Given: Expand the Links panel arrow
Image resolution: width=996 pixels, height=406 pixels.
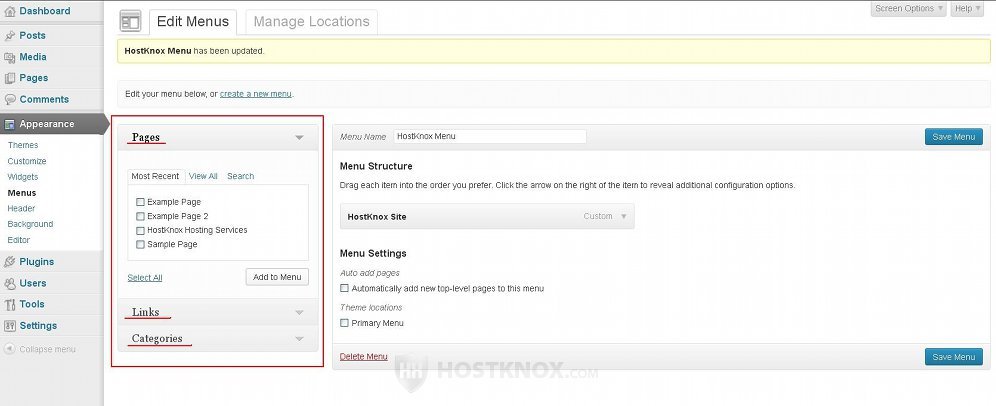Looking at the screenshot, I should pos(299,313).
